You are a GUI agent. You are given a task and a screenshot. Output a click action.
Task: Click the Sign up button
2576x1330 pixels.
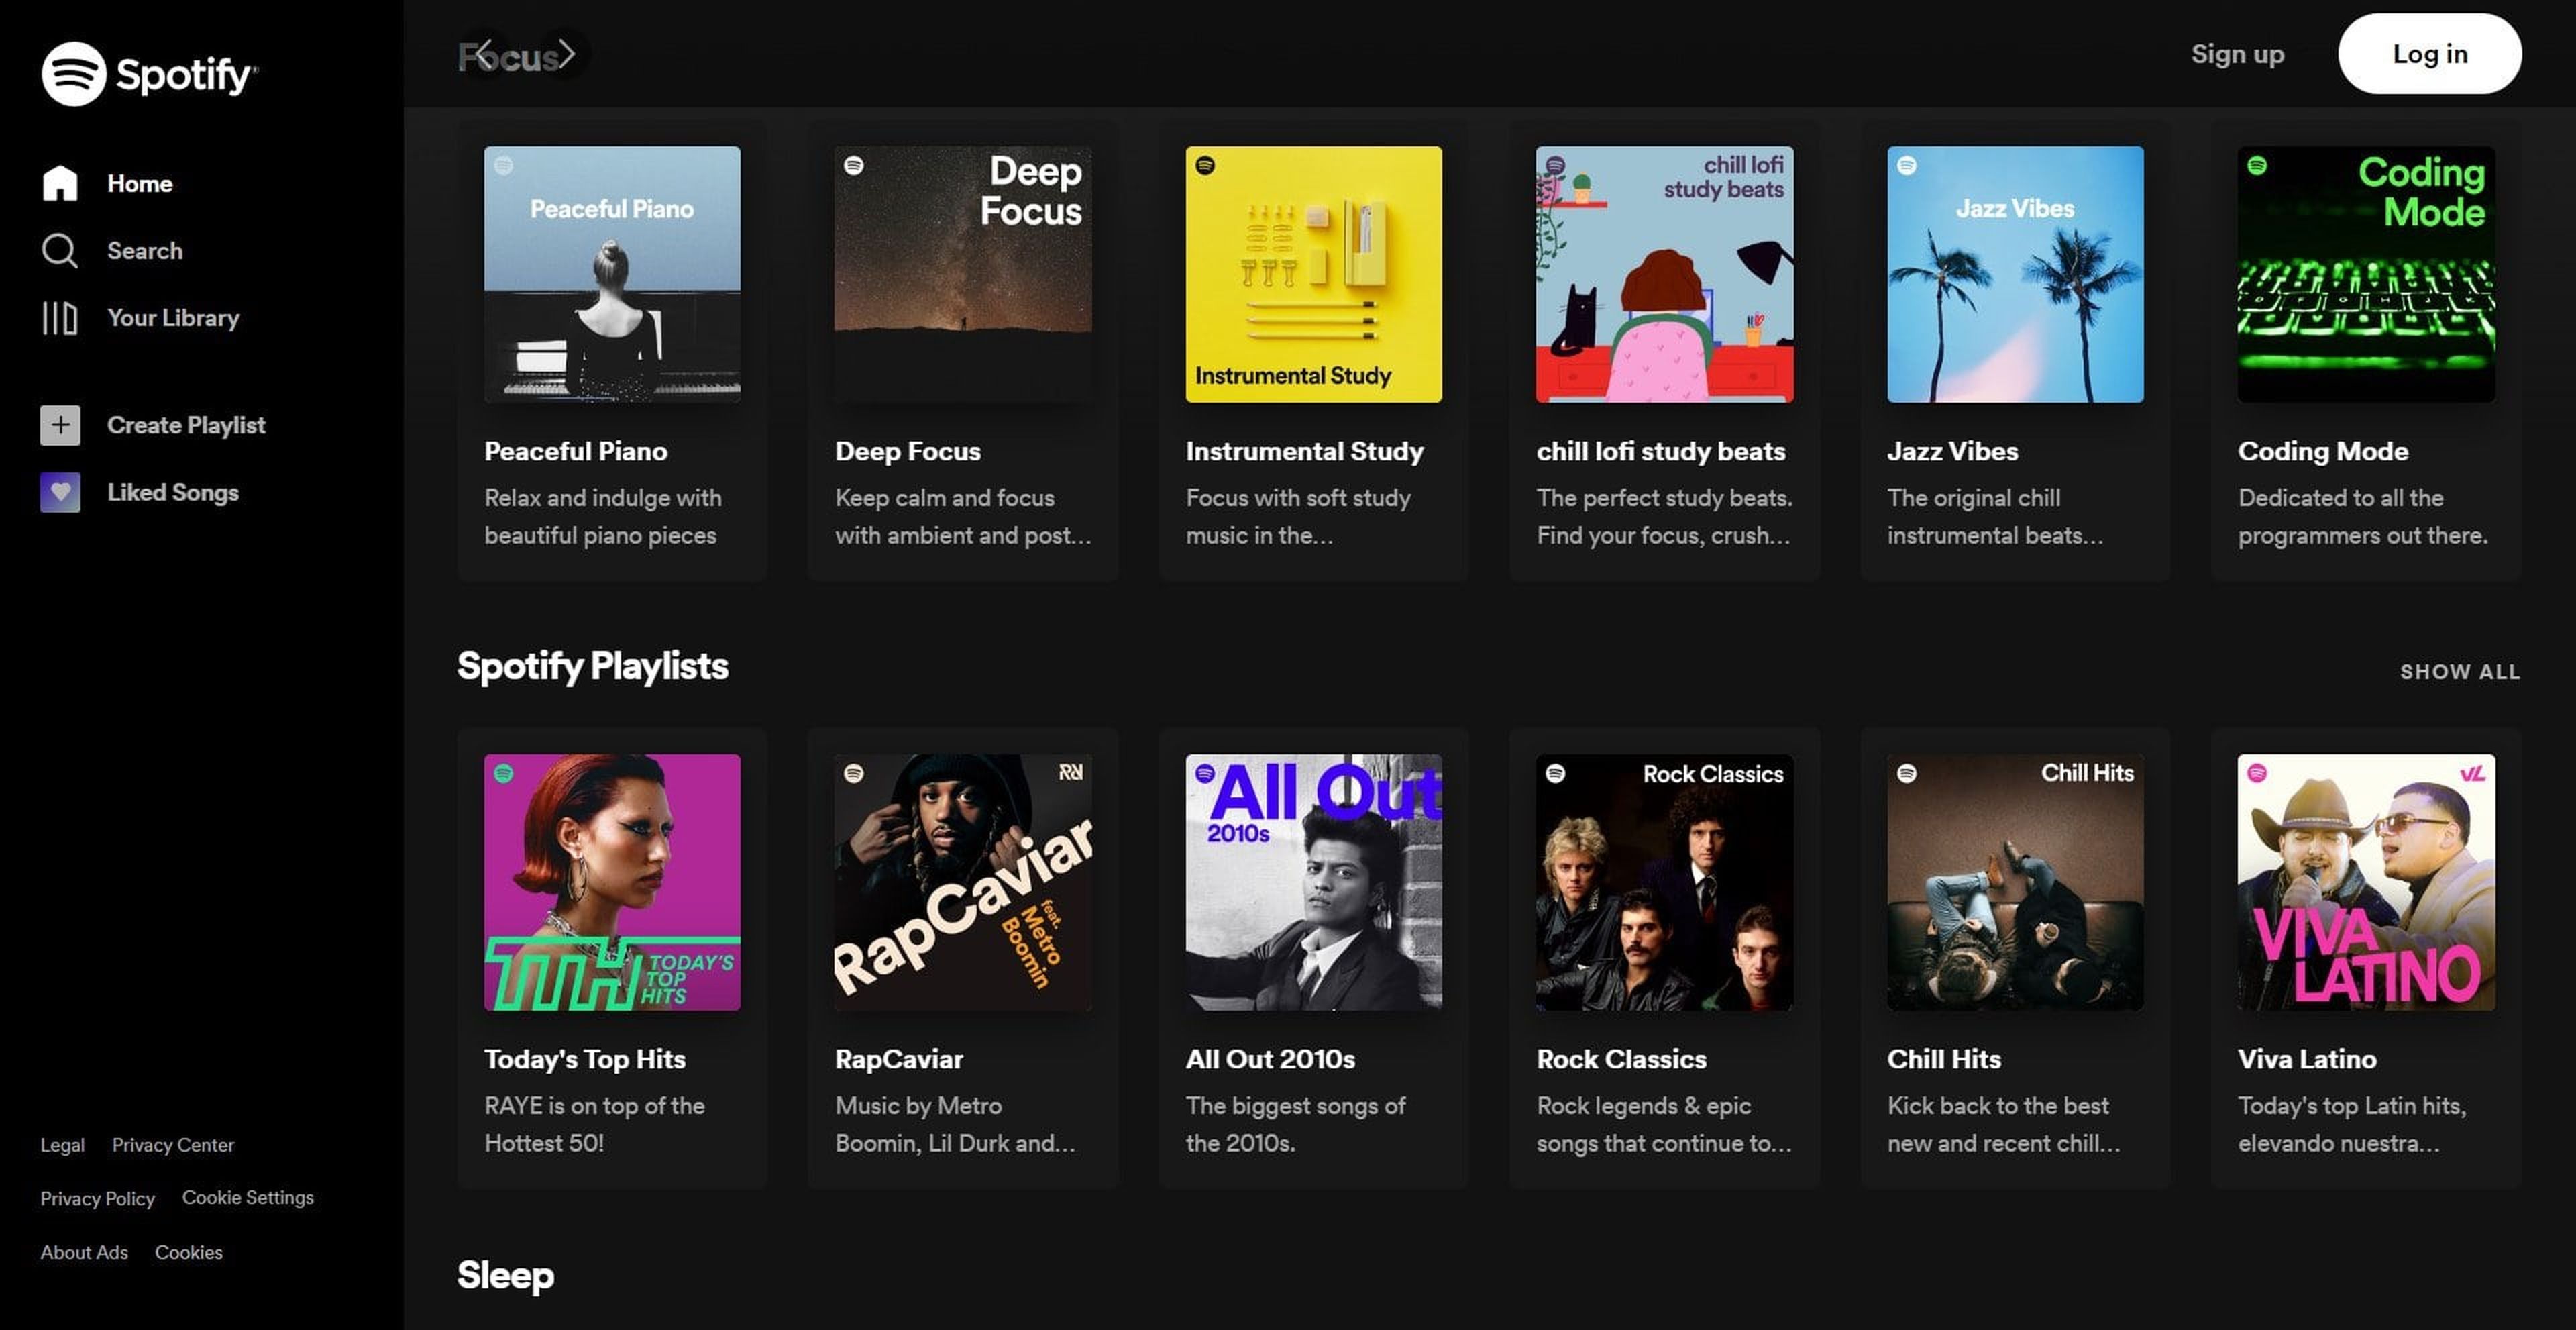tap(2238, 54)
